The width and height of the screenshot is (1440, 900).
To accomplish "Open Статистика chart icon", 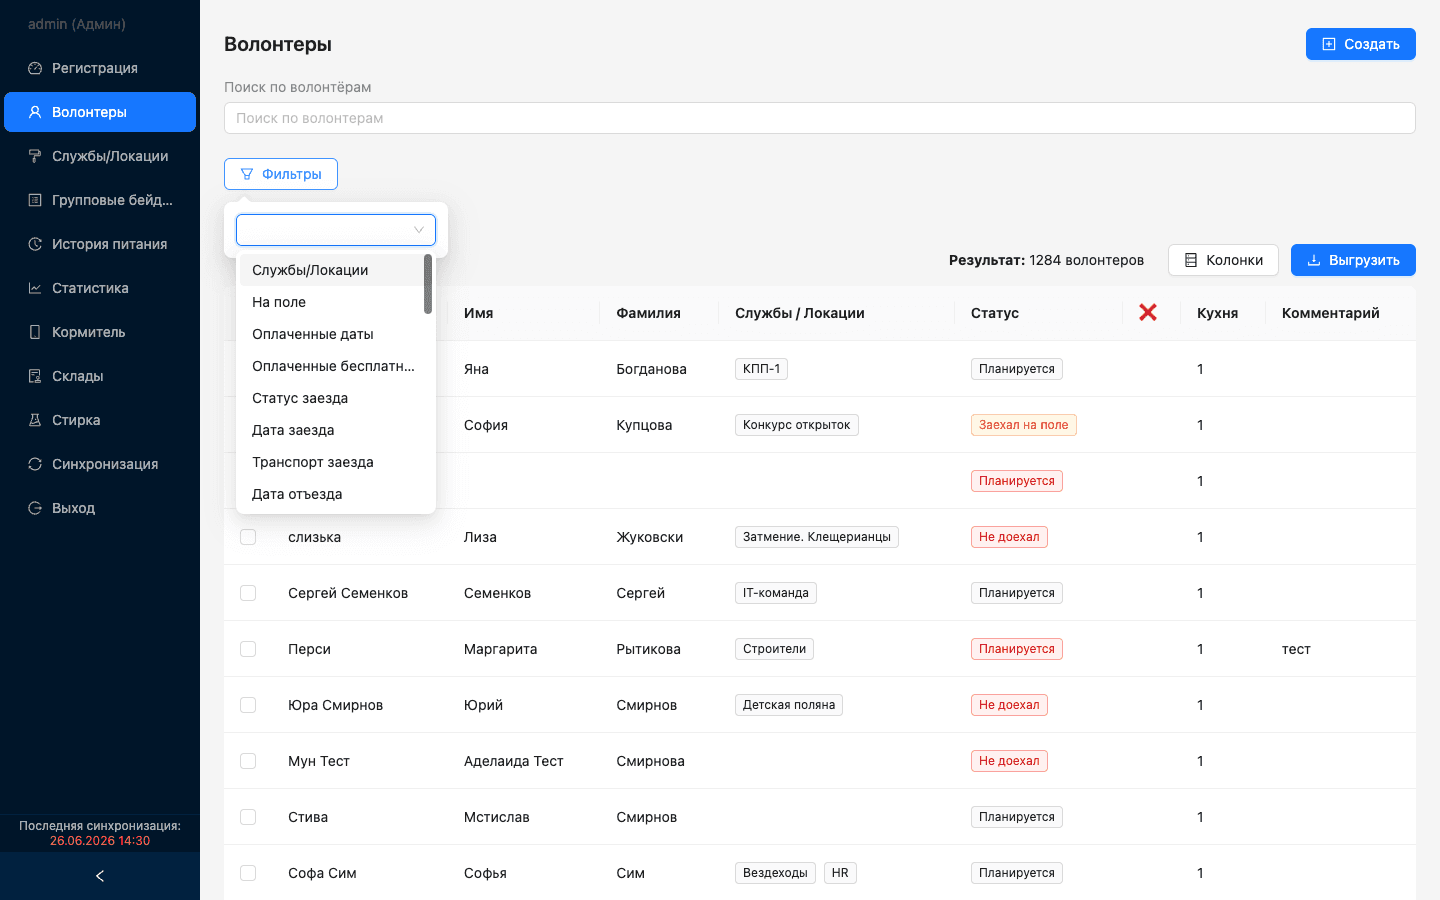I will pyautogui.click(x=35, y=288).
